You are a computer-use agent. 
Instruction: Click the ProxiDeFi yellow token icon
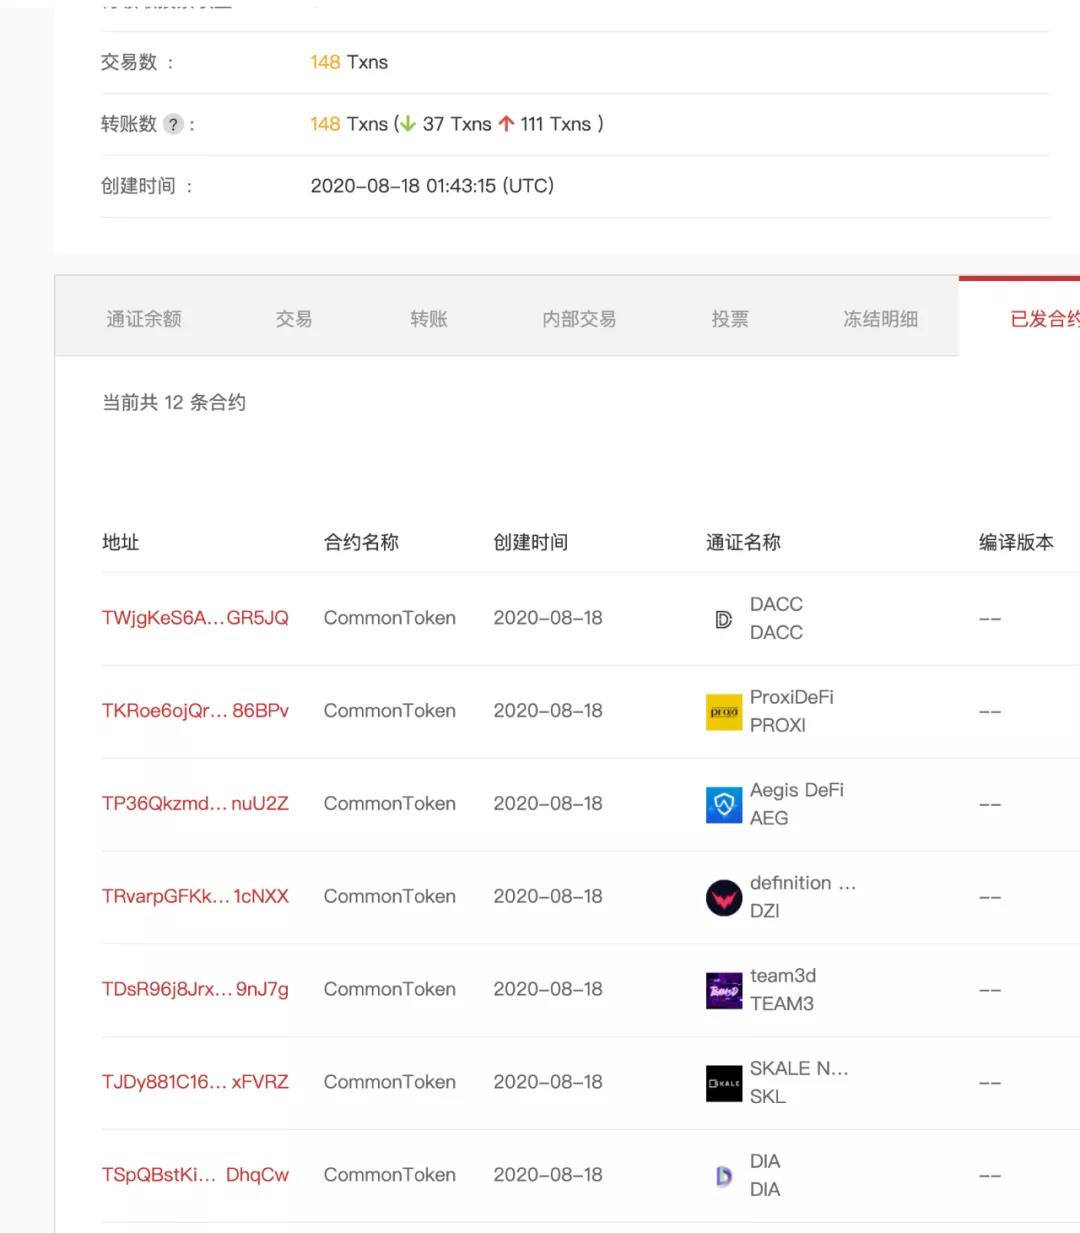pyautogui.click(x=723, y=712)
